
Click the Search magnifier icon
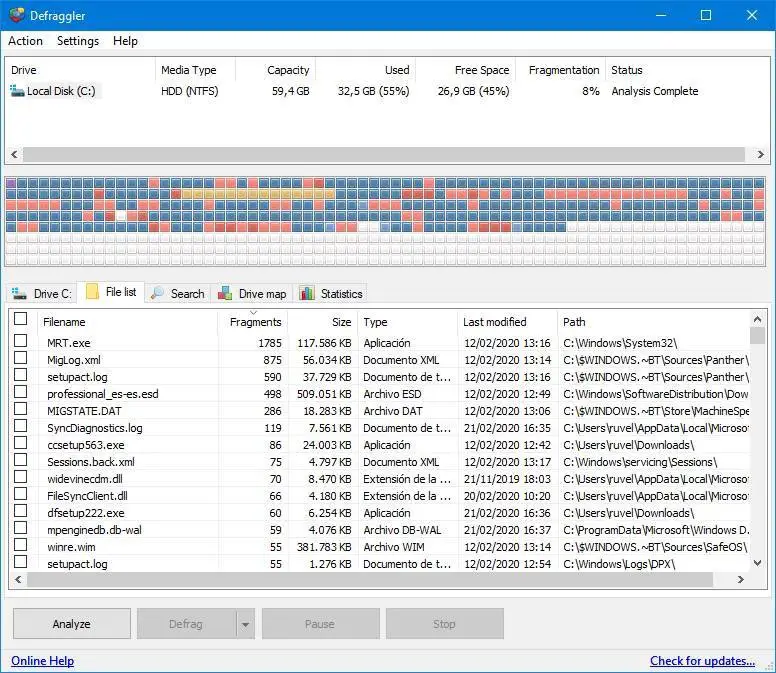click(x=157, y=293)
